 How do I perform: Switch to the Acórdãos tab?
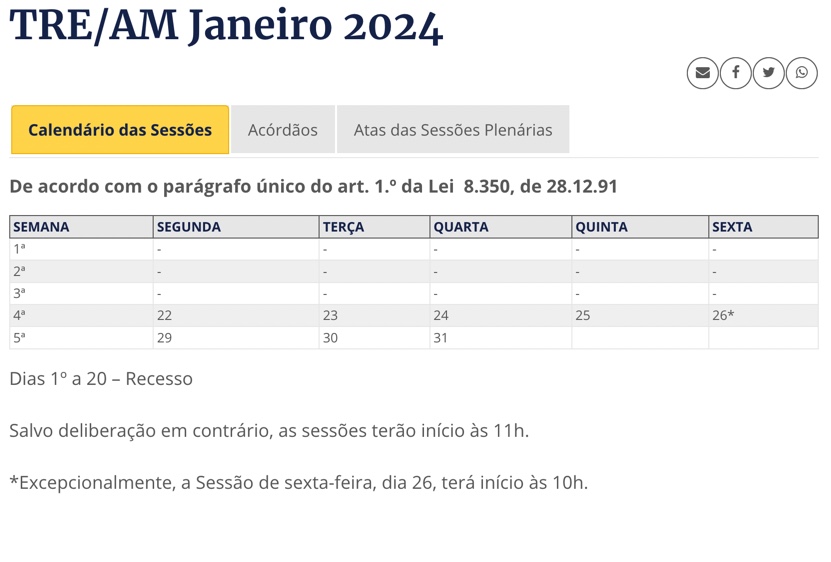(283, 130)
